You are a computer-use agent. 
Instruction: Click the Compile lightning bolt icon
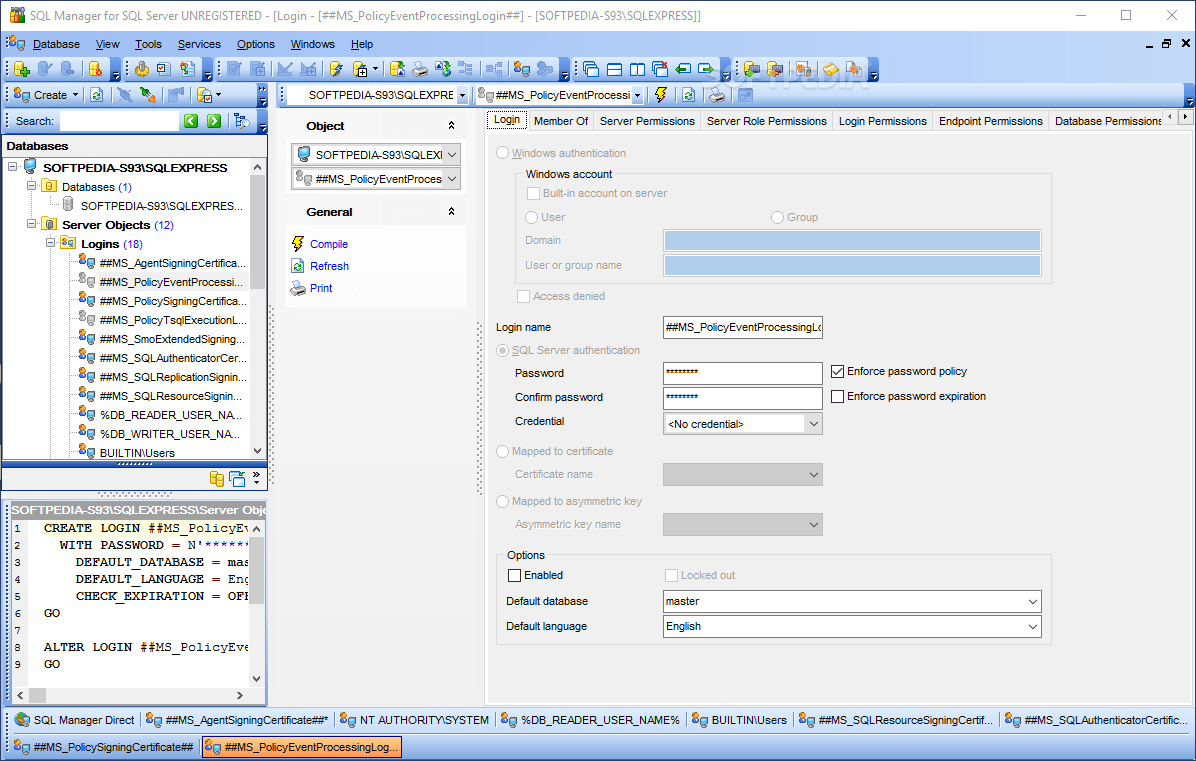pyautogui.click(x=297, y=243)
